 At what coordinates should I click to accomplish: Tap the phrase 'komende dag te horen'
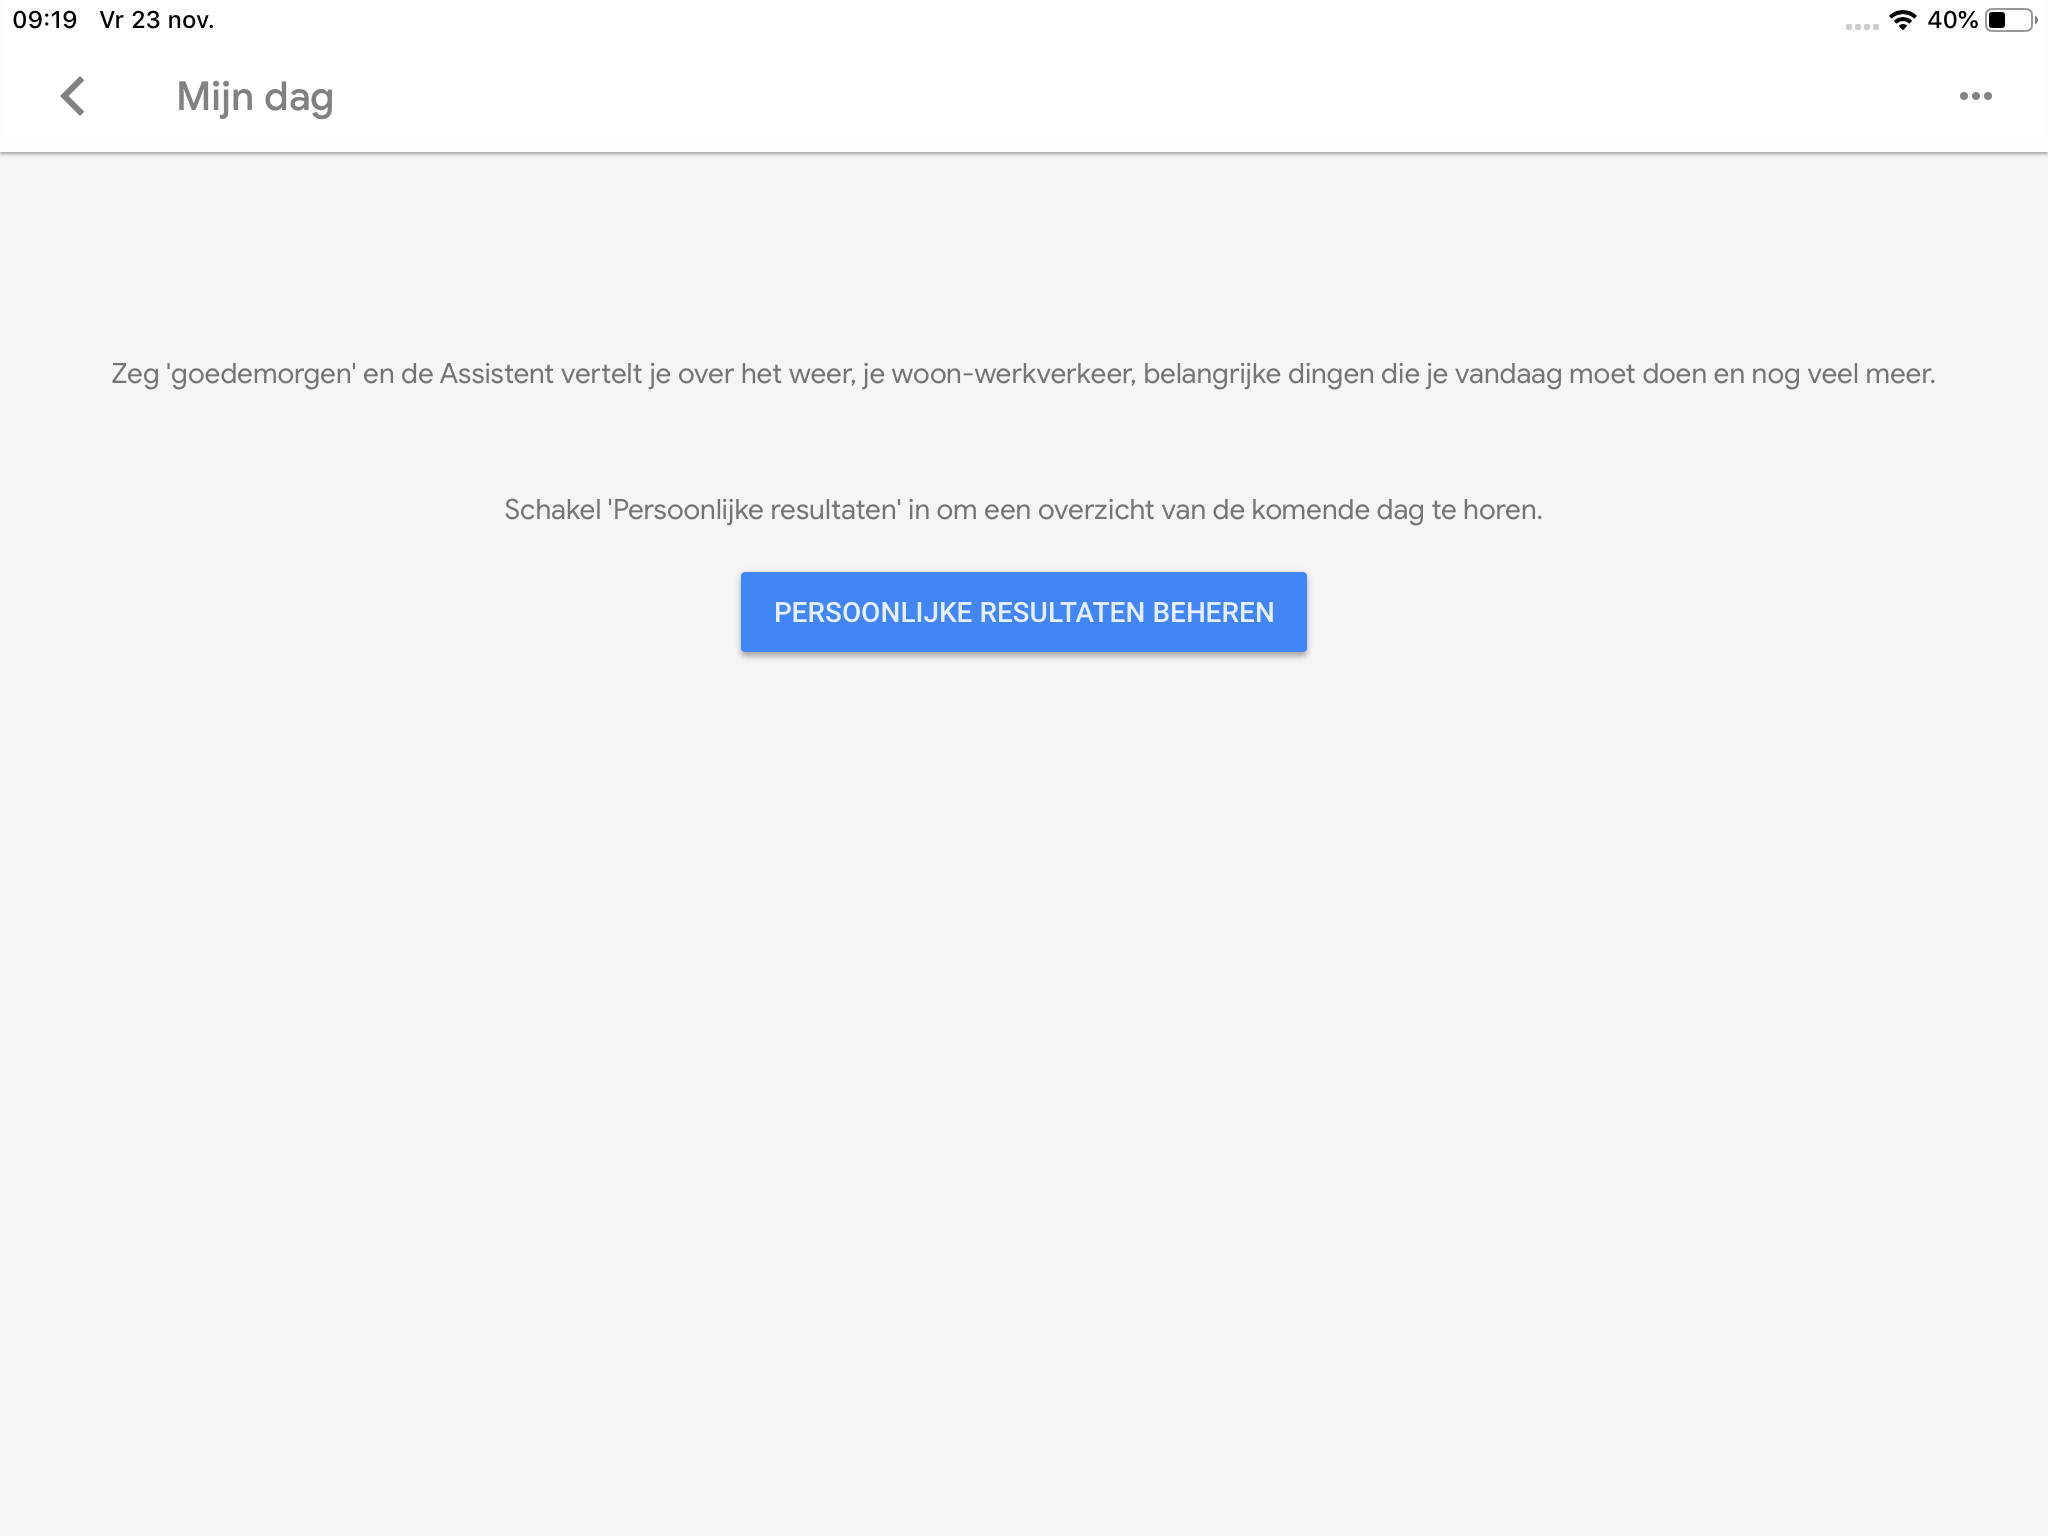(1395, 510)
